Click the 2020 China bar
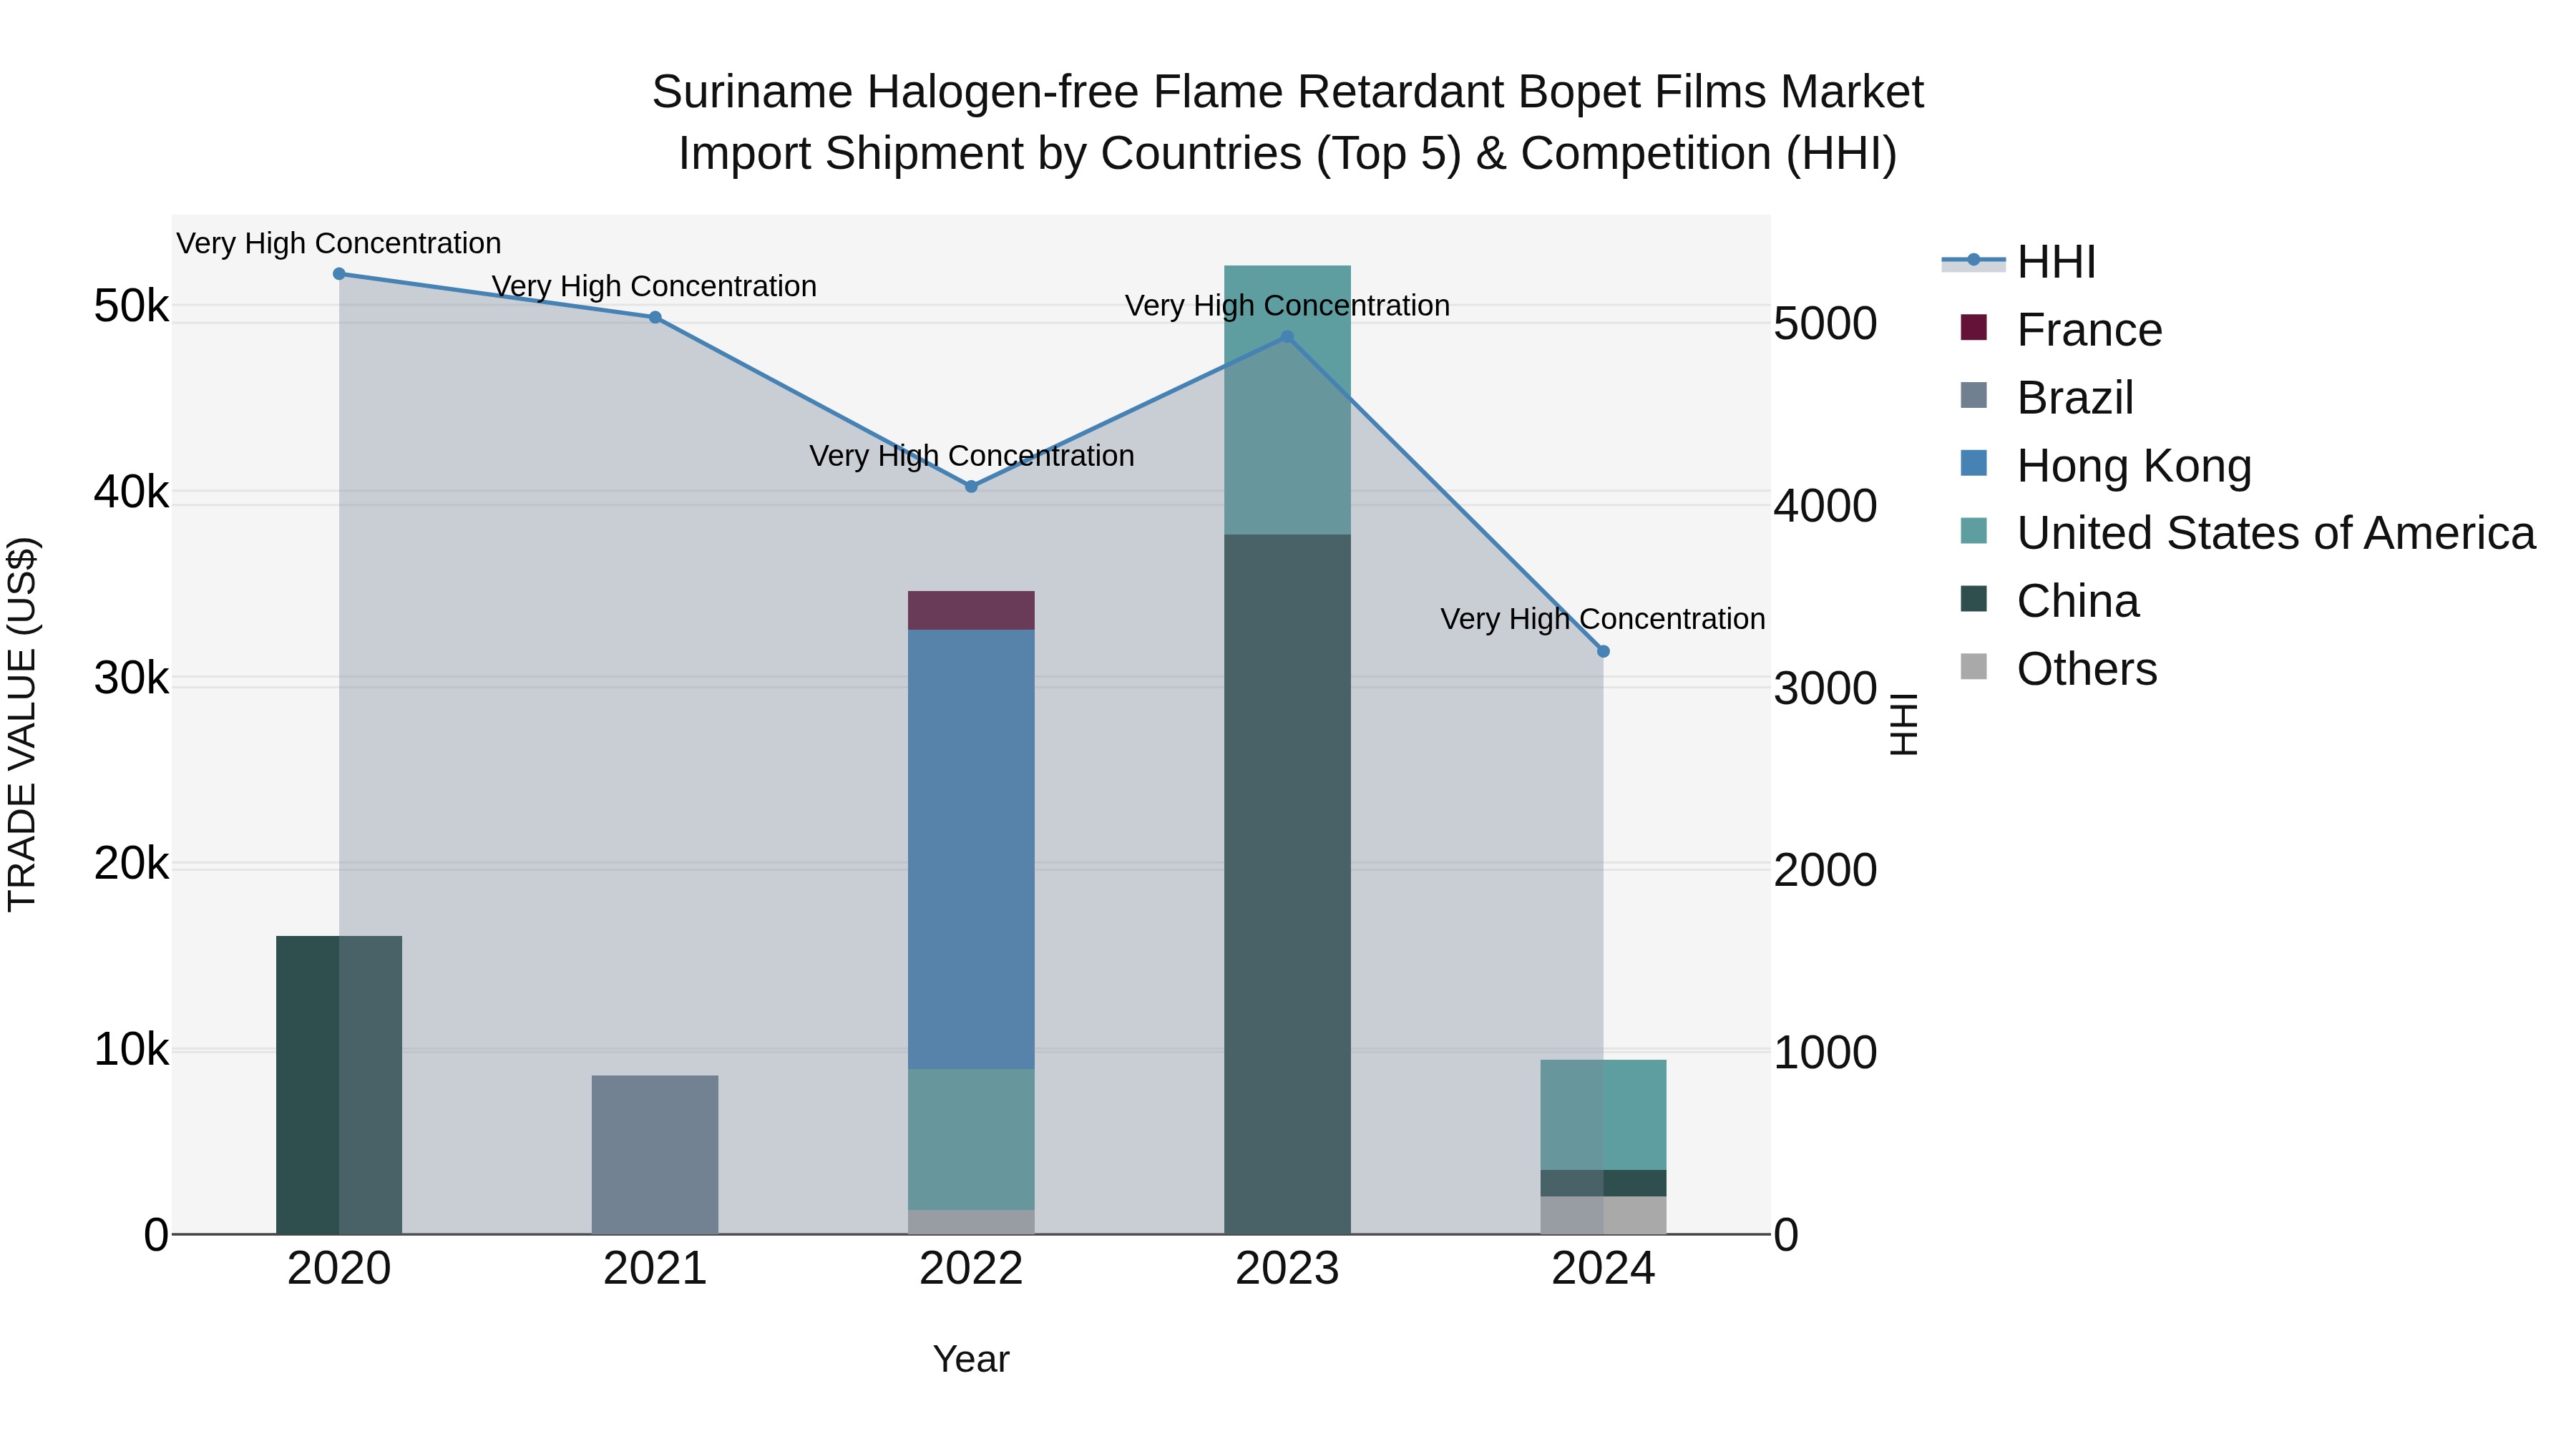This screenshot has width=2576, height=1449. tap(339, 1085)
